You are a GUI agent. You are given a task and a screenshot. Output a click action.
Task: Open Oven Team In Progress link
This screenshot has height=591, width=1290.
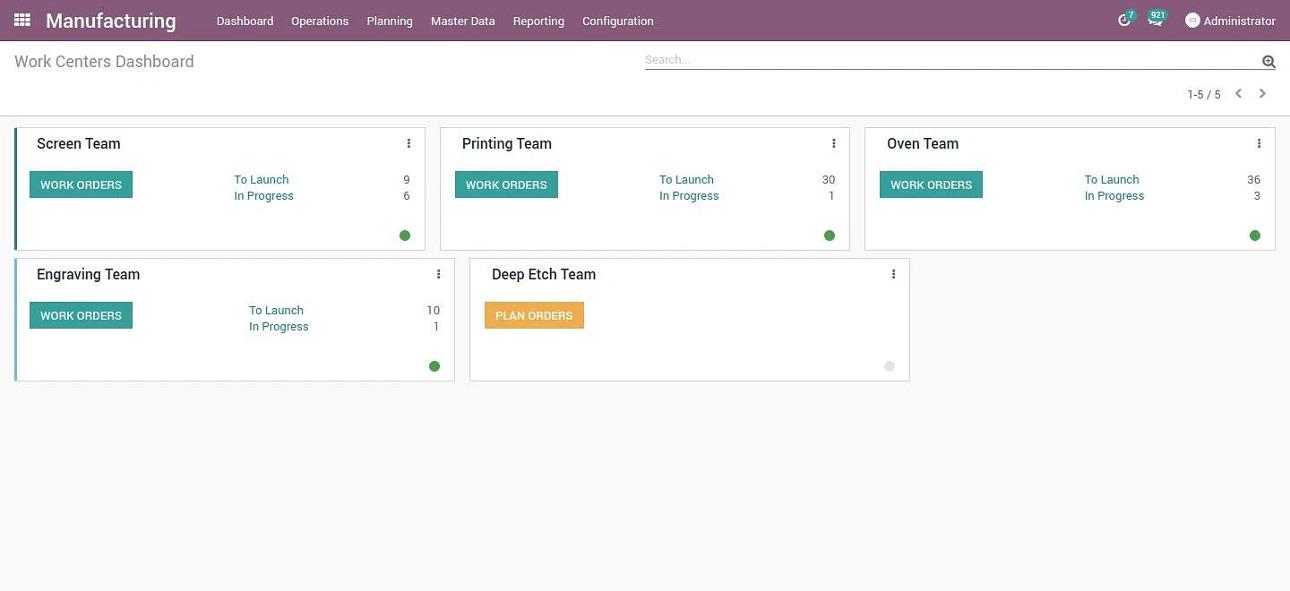[x=1114, y=196]
